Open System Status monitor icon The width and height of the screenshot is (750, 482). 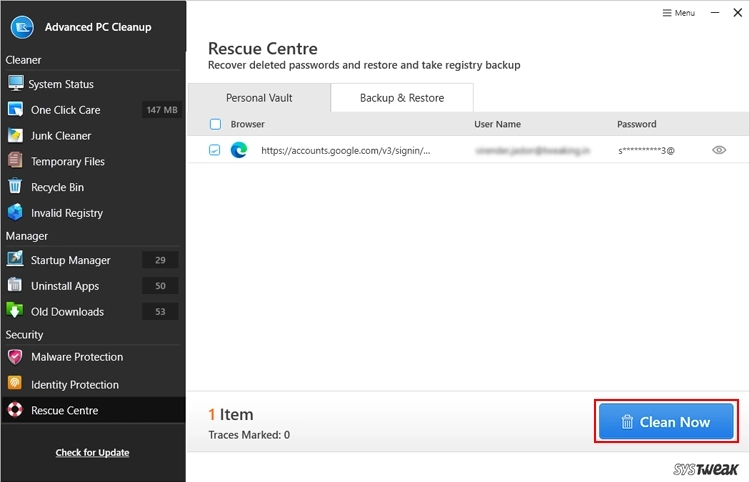(x=15, y=83)
